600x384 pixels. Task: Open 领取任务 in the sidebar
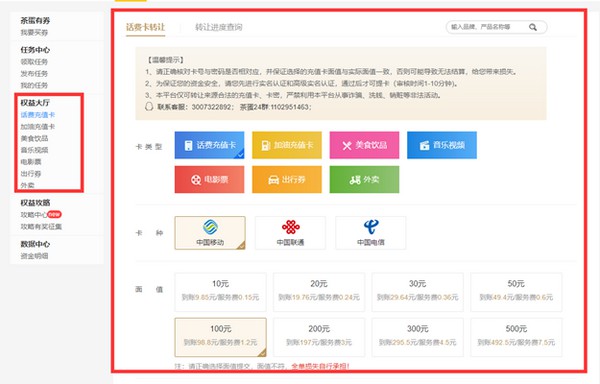point(34,62)
